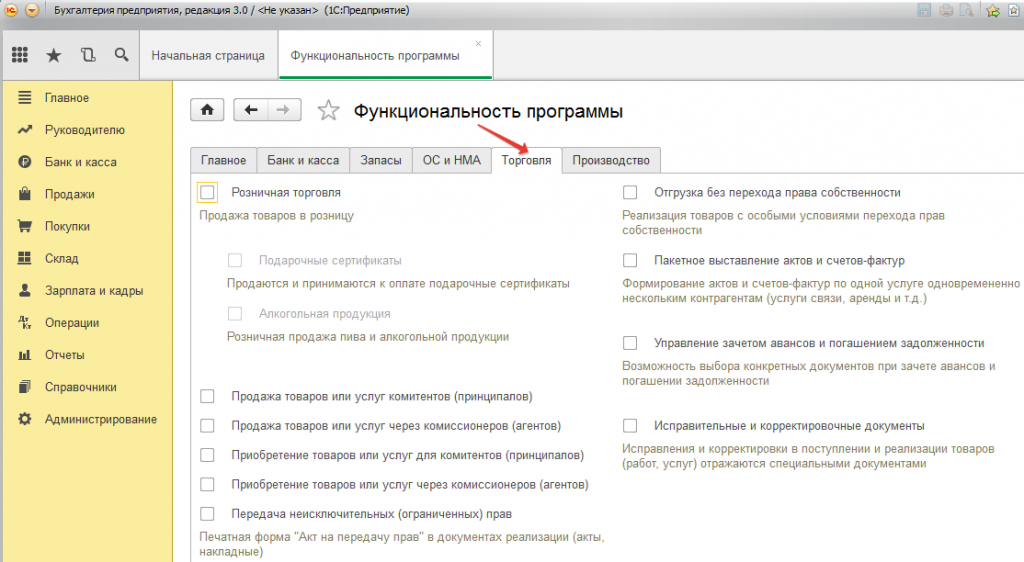This screenshot has width=1024, height=562.
Task: Click the add-to-favorites star with green arrow
Action: [x=993, y=11]
